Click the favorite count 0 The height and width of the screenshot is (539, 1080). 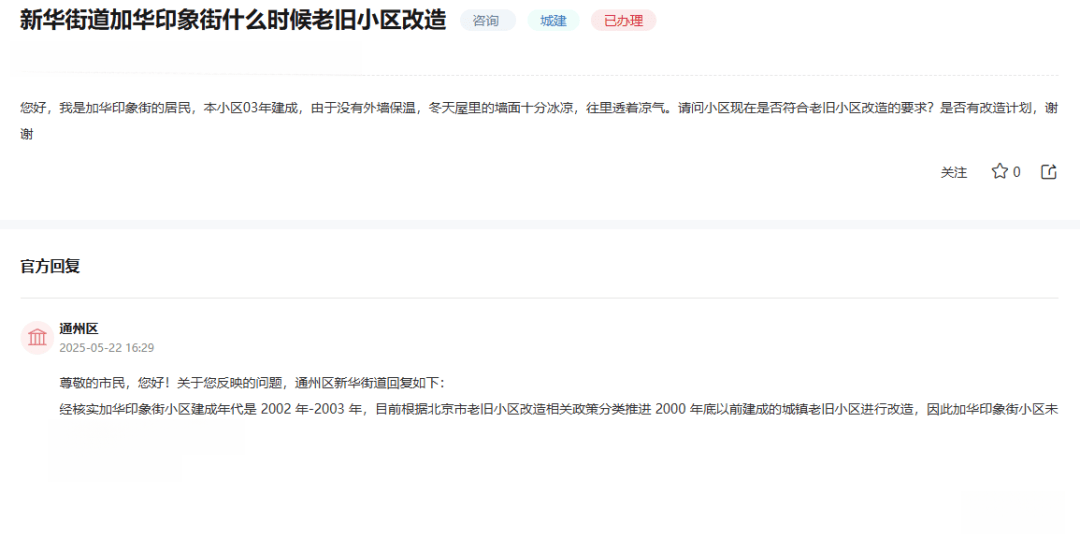(1017, 172)
